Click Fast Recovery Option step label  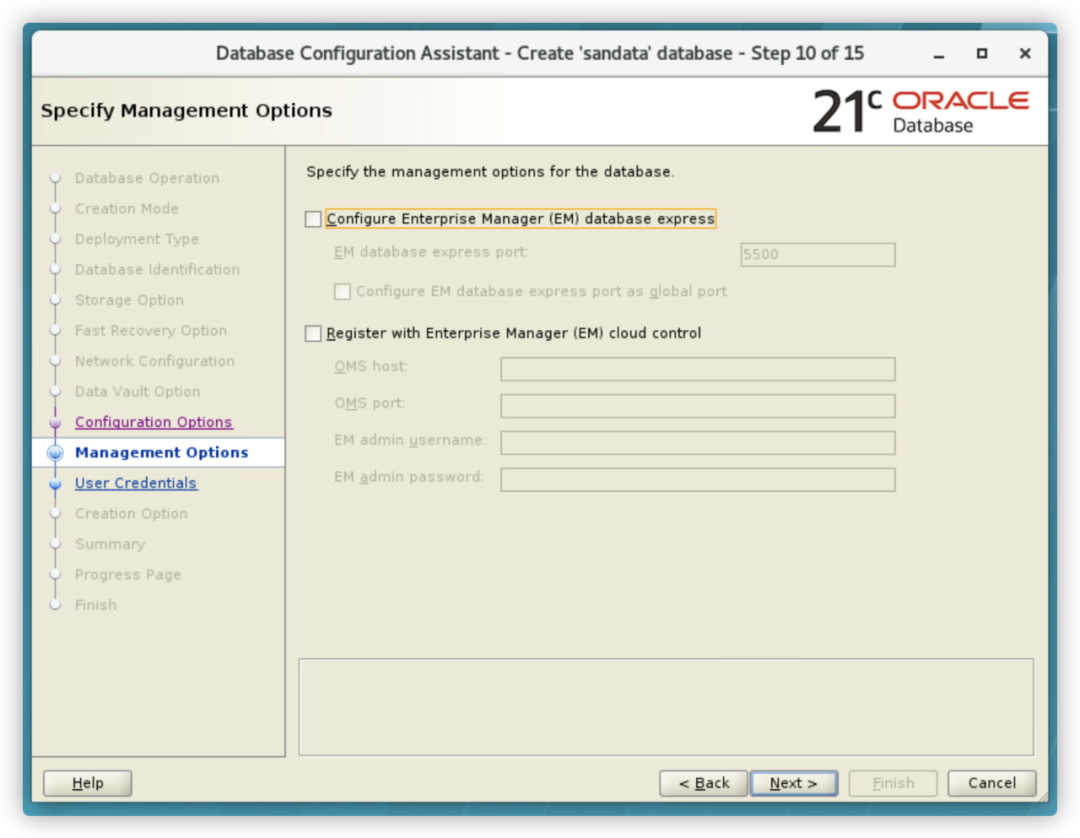151,331
